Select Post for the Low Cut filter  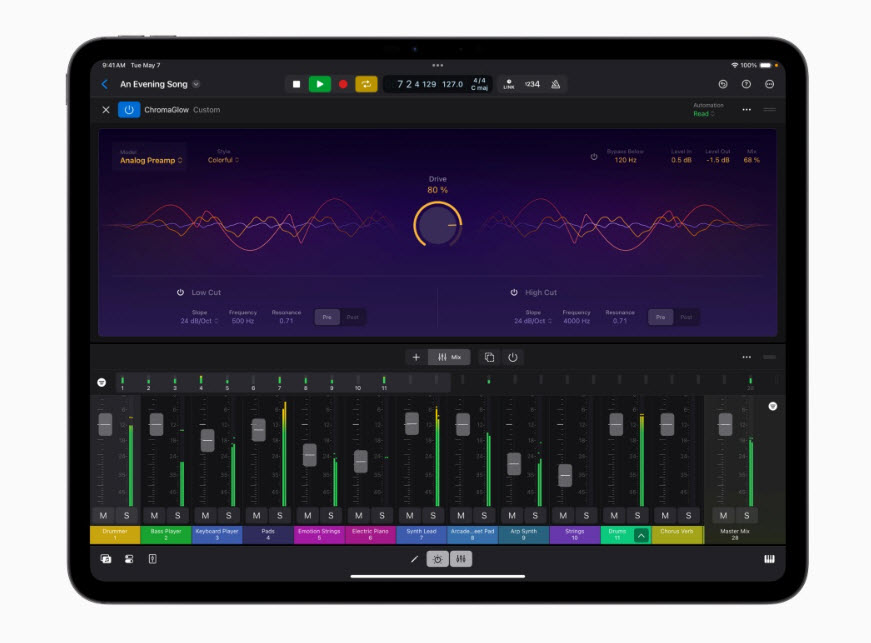[x=353, y=317]
